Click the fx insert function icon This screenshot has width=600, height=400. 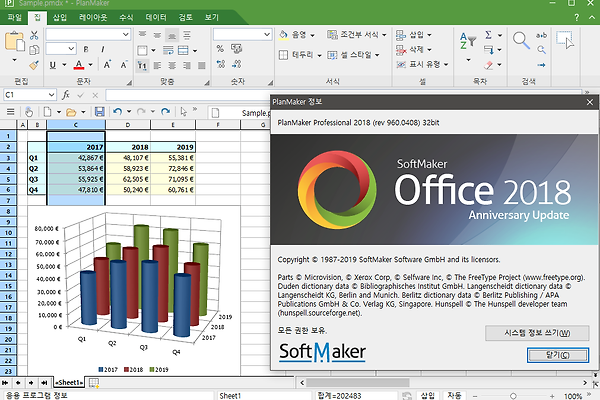(x=66, y=95)
